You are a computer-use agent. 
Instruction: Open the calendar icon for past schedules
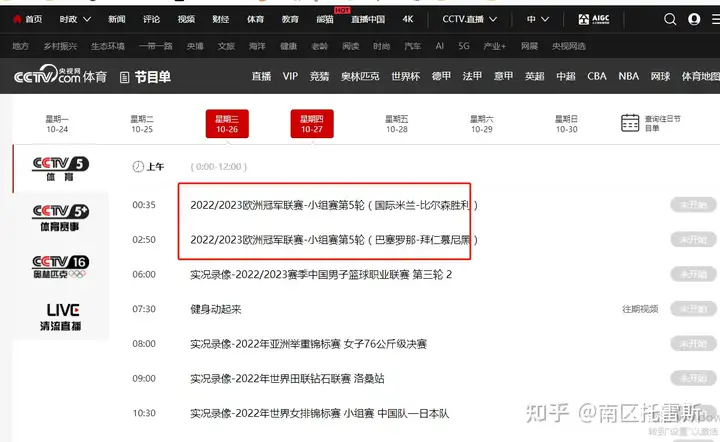coord(630,123)
